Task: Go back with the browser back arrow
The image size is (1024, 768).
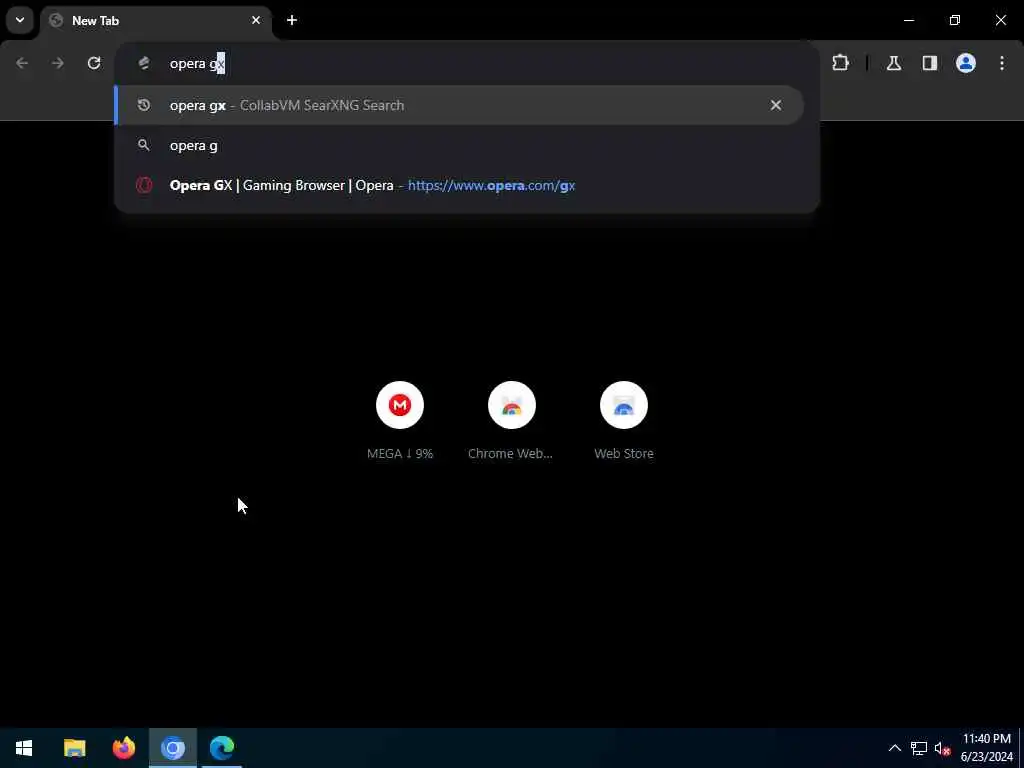Action: [22, 63]
